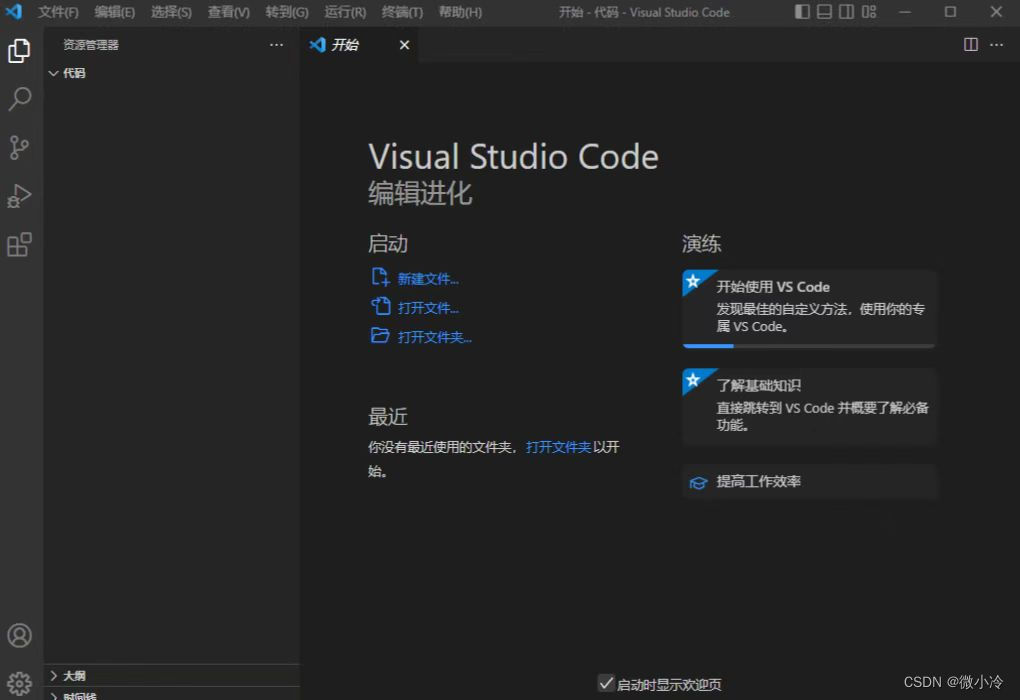Image resolution: width=1020 pixels, height=700 pixels.
Task: Open the Manage settings gear
Action: click(20, 682)
